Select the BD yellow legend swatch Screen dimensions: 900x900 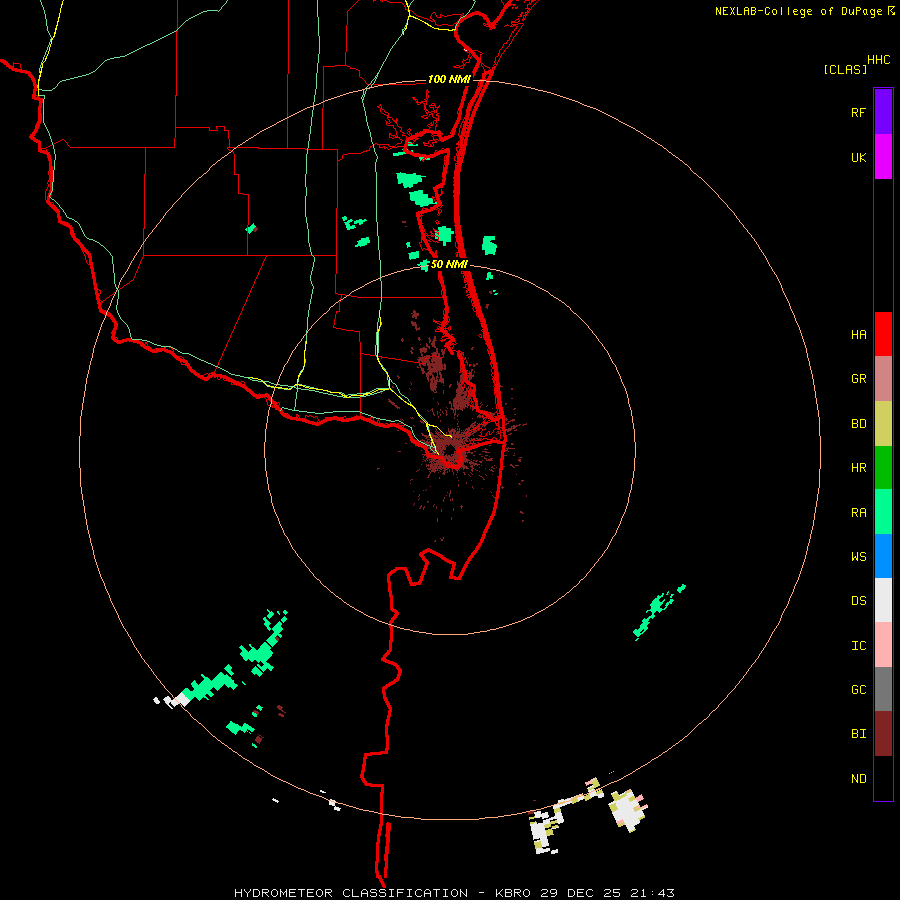883,424
